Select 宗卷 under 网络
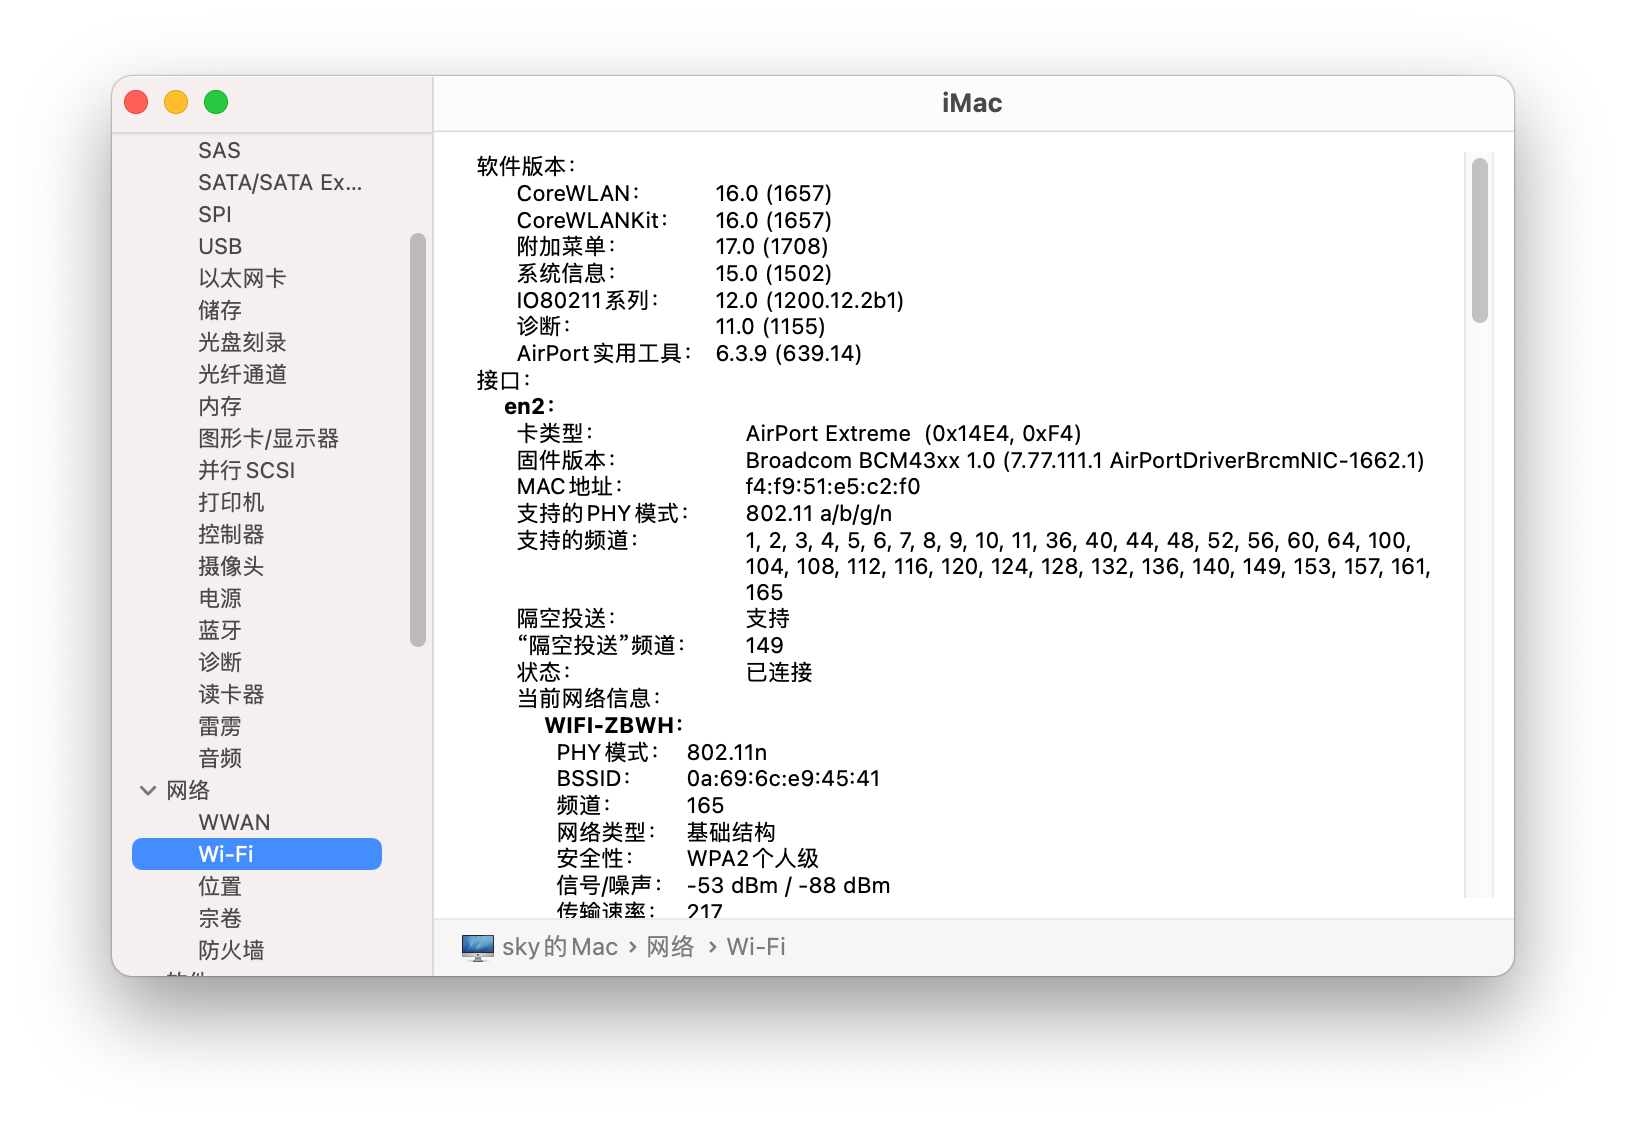The image size is (1626, 1124). pyautogui.click(x=220, y=919)
